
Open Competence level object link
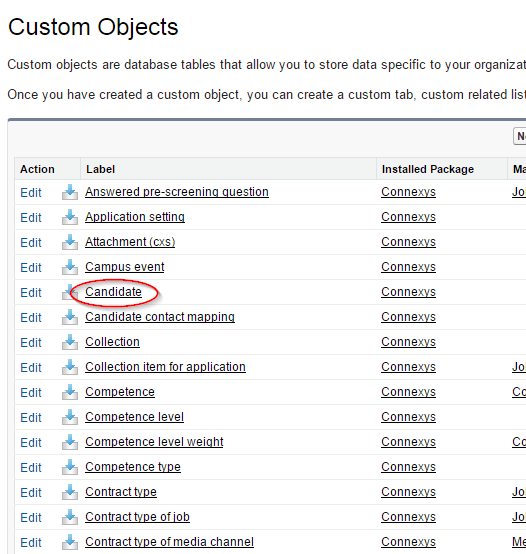[x=135, y=417]
